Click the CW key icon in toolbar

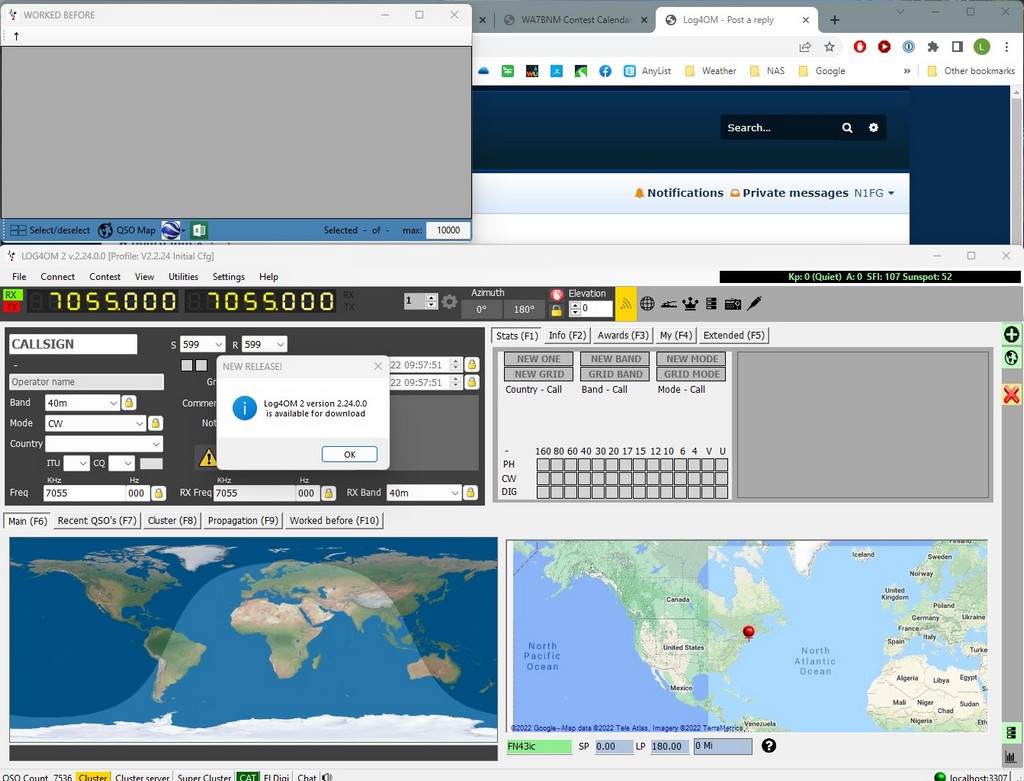[x=669, y=304]
